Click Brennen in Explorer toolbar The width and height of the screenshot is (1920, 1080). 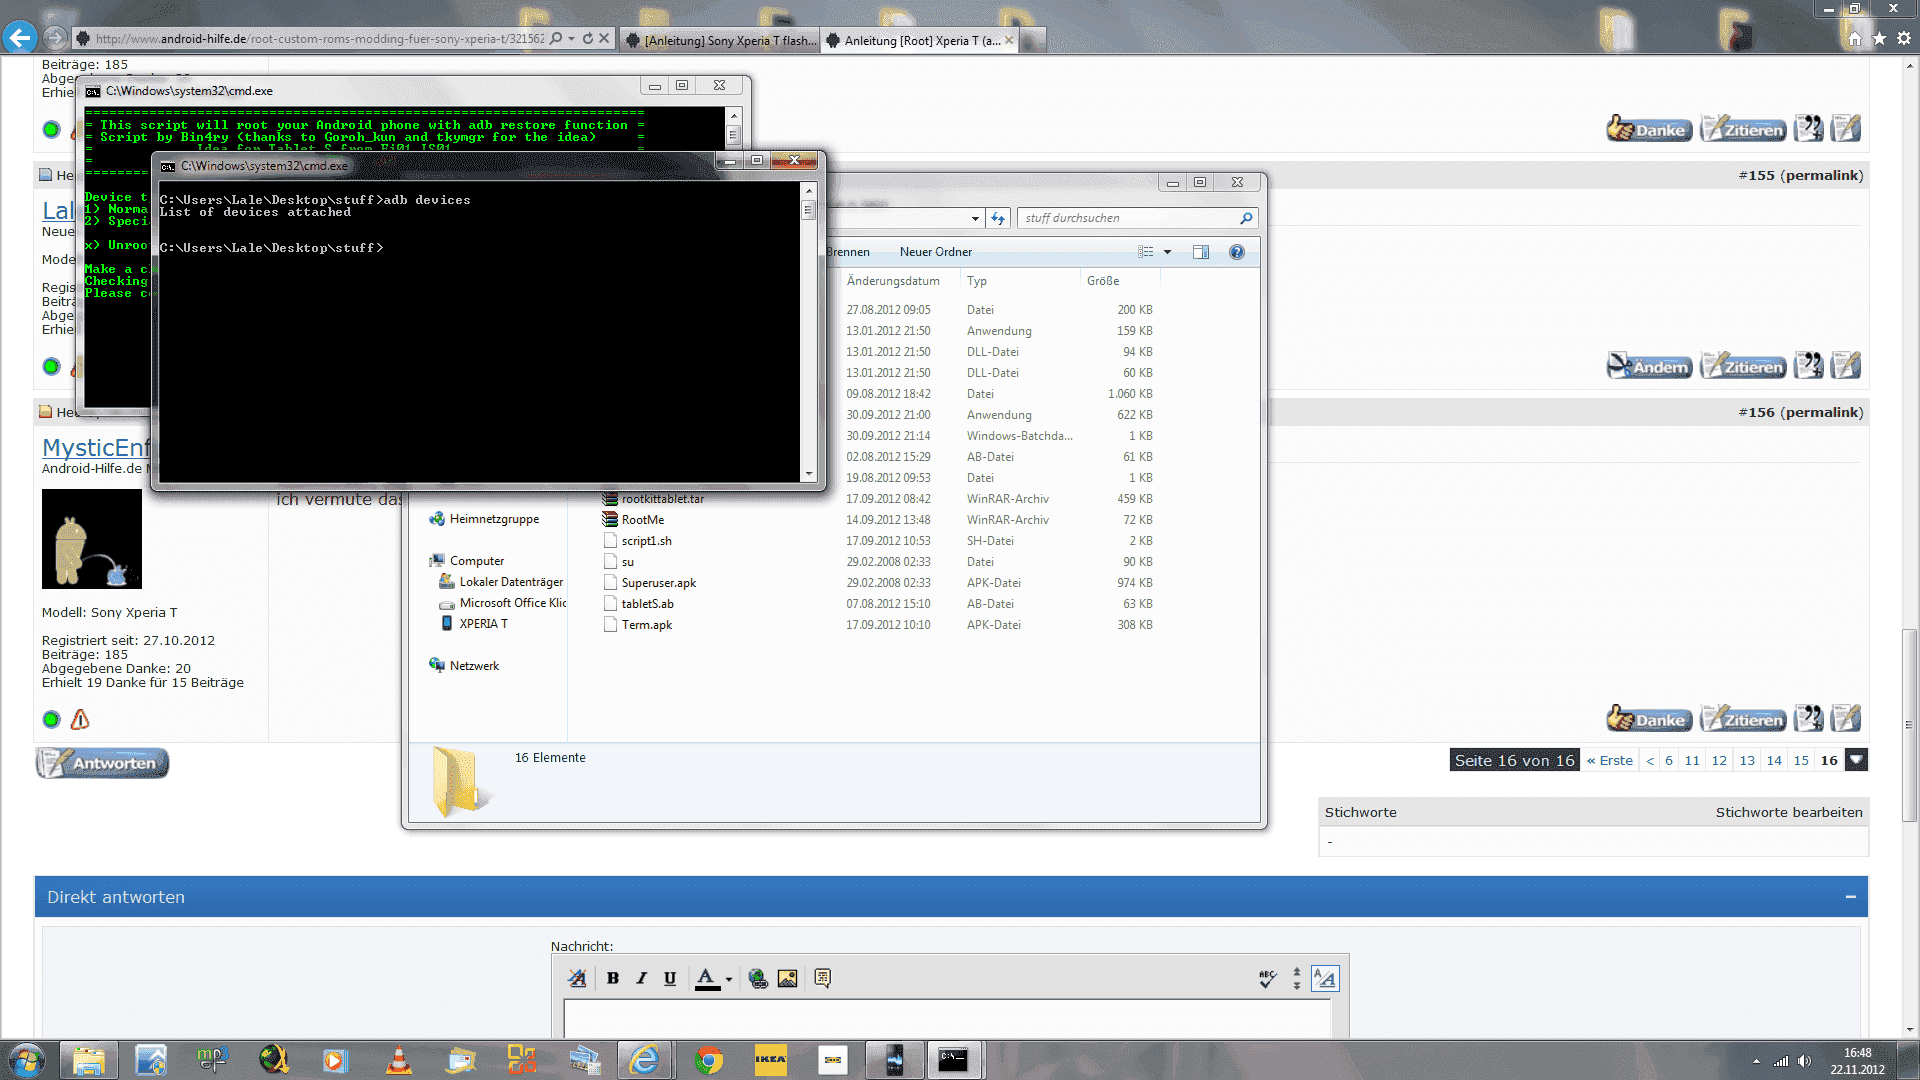pyautogui.click(x=848, y=252)
